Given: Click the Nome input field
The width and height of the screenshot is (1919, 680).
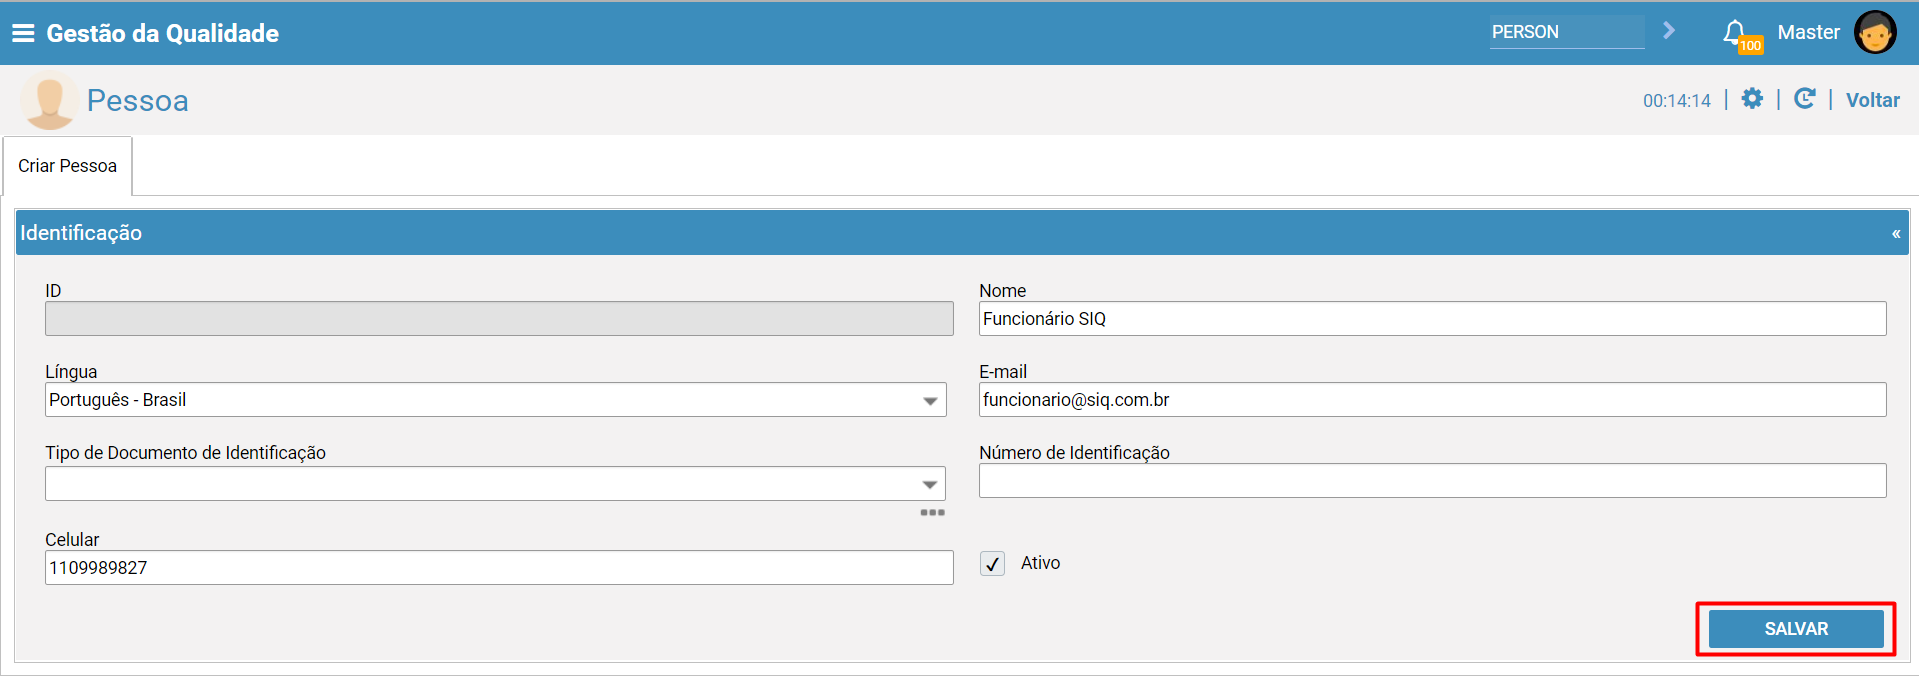Looking at the screenshot, I should click(x=1432, y=319).
